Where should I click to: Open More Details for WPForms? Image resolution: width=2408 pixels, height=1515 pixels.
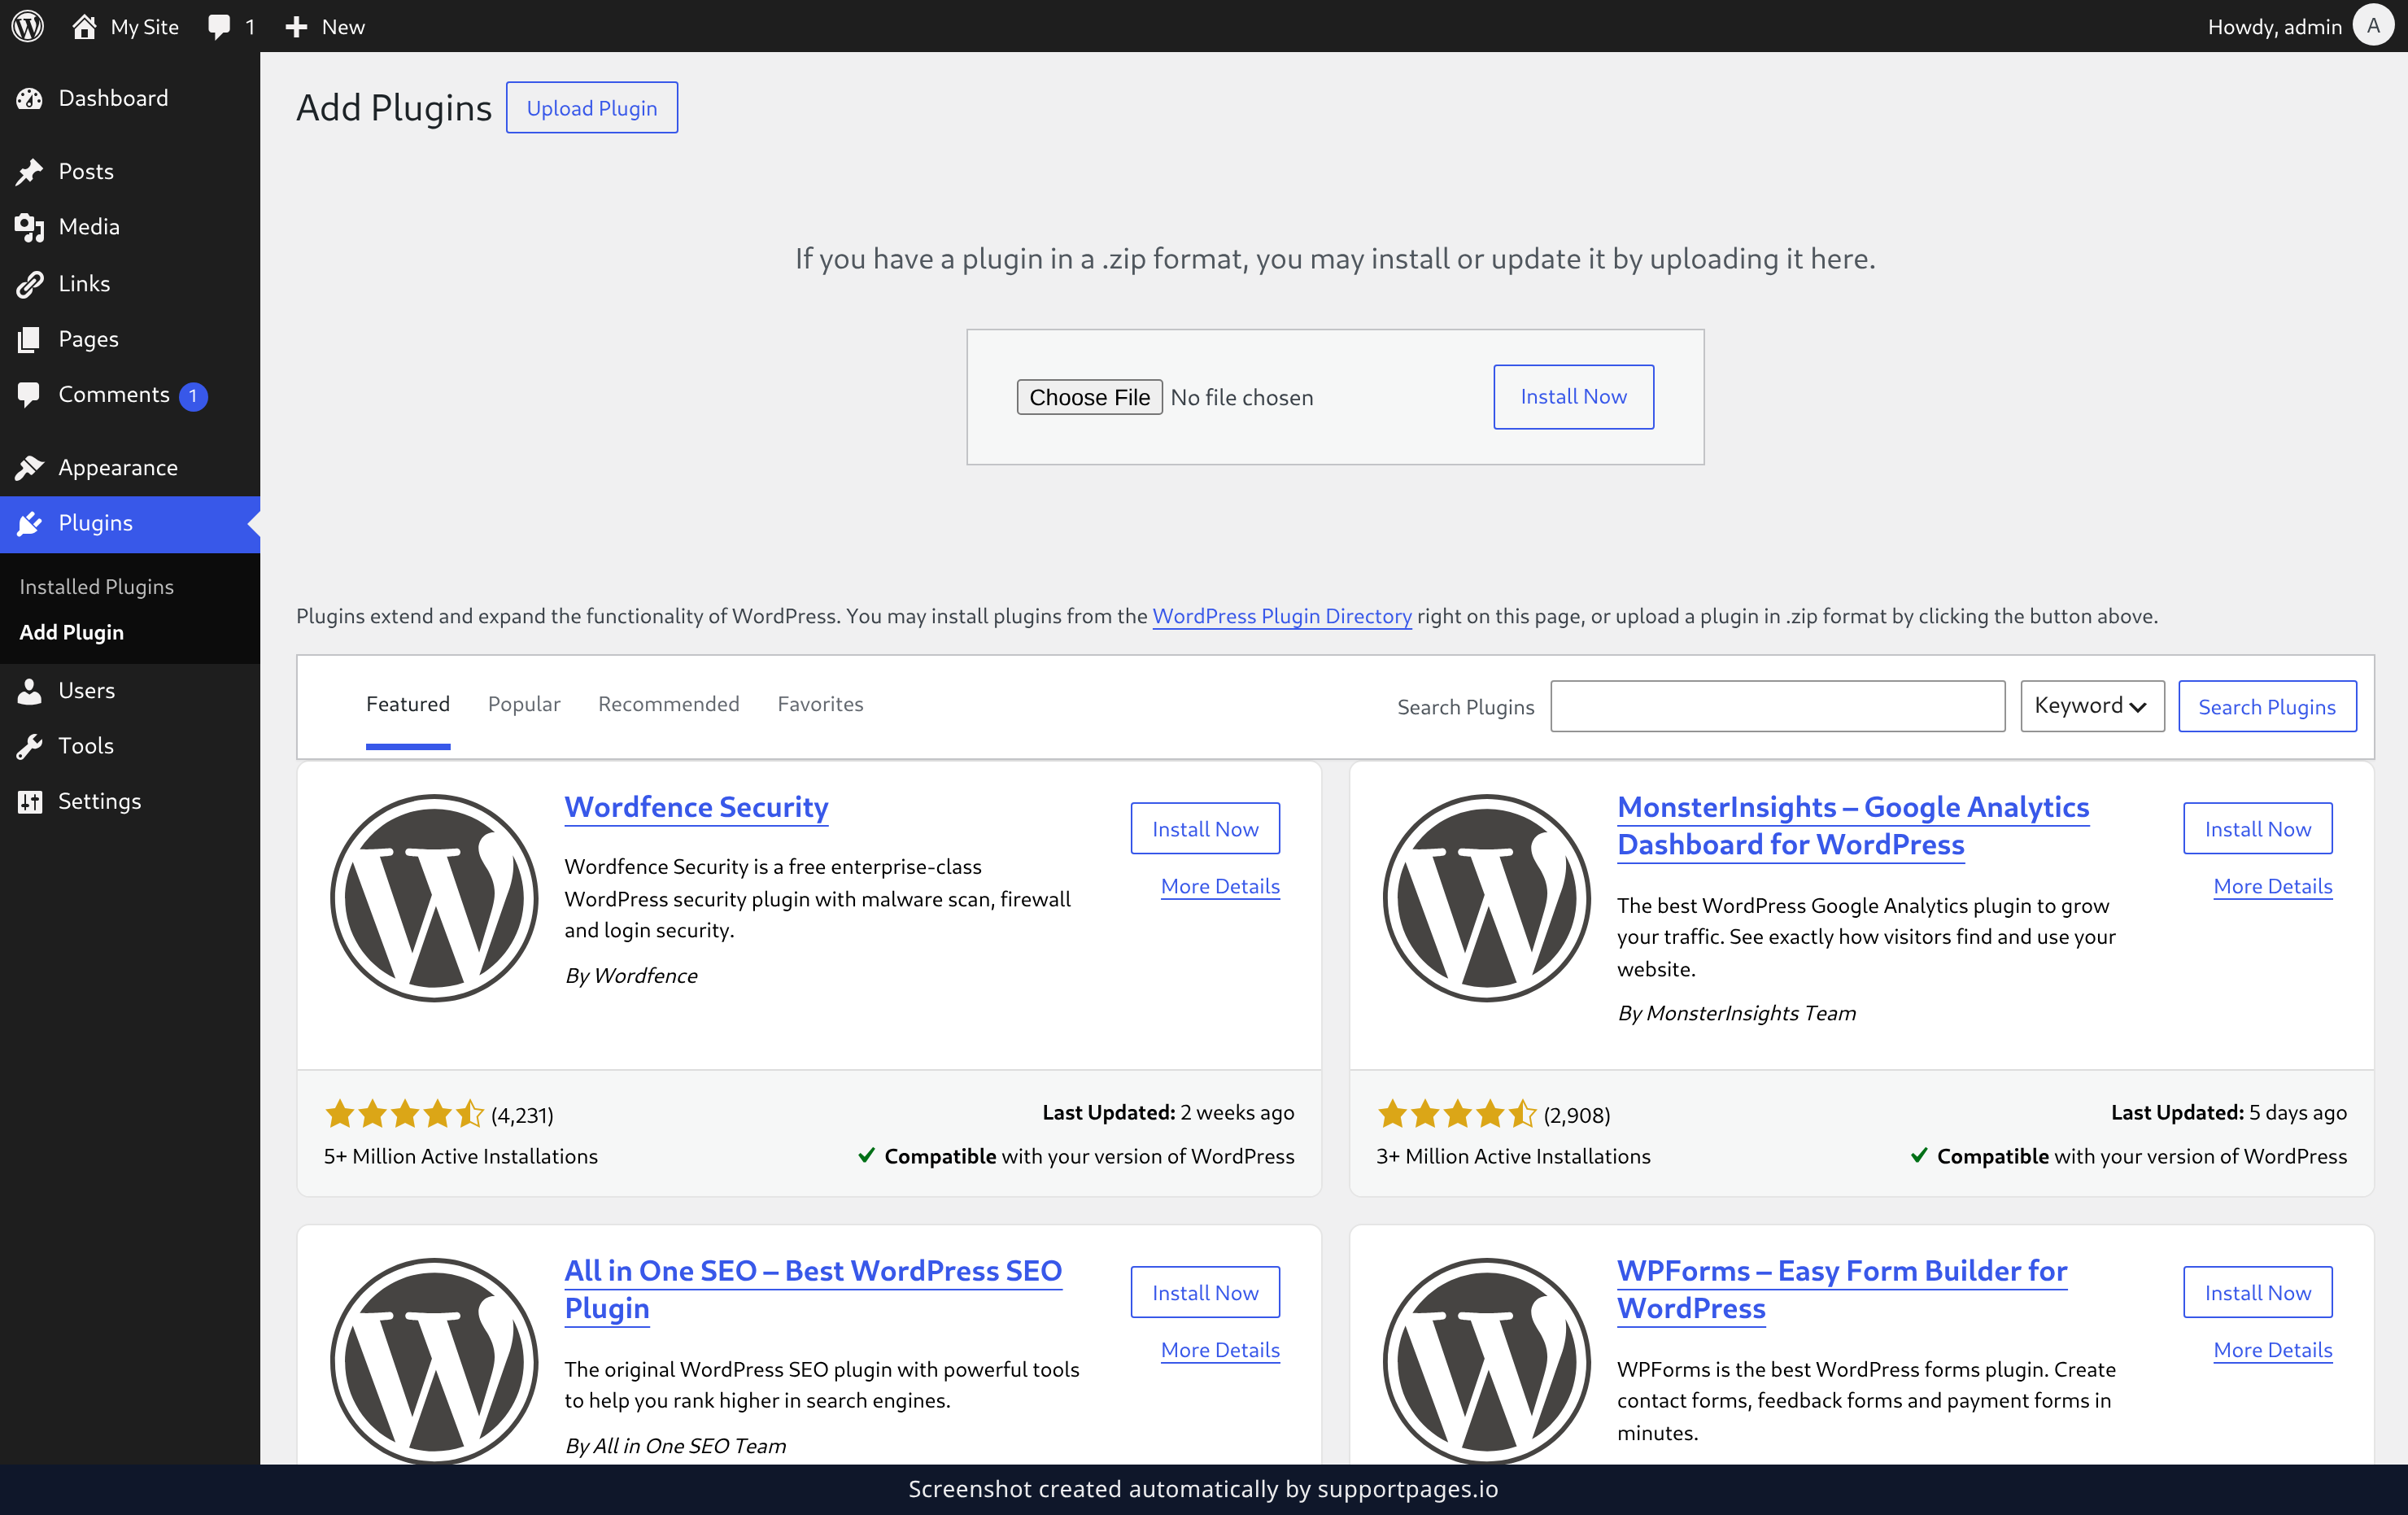point(2273,1351)
